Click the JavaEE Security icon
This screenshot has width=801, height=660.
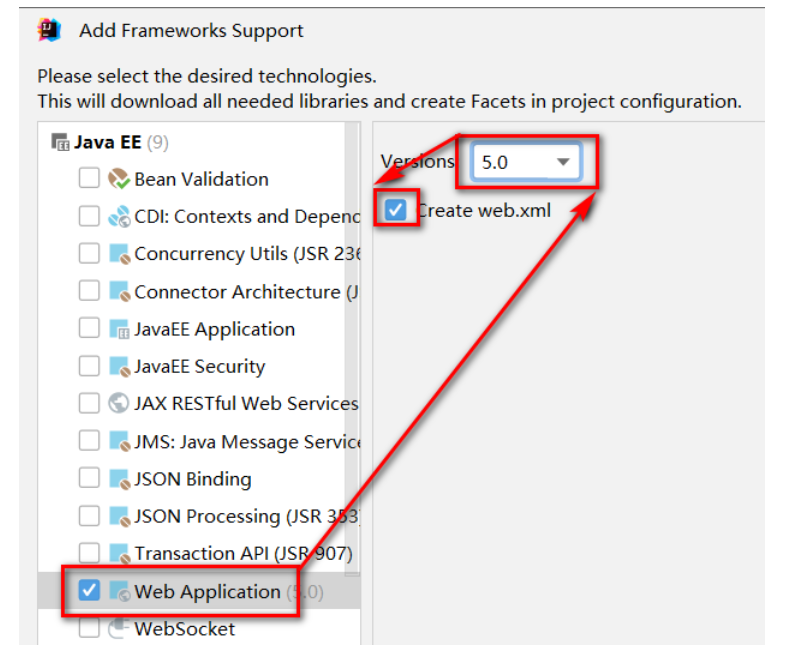click(x=120, y=366)
